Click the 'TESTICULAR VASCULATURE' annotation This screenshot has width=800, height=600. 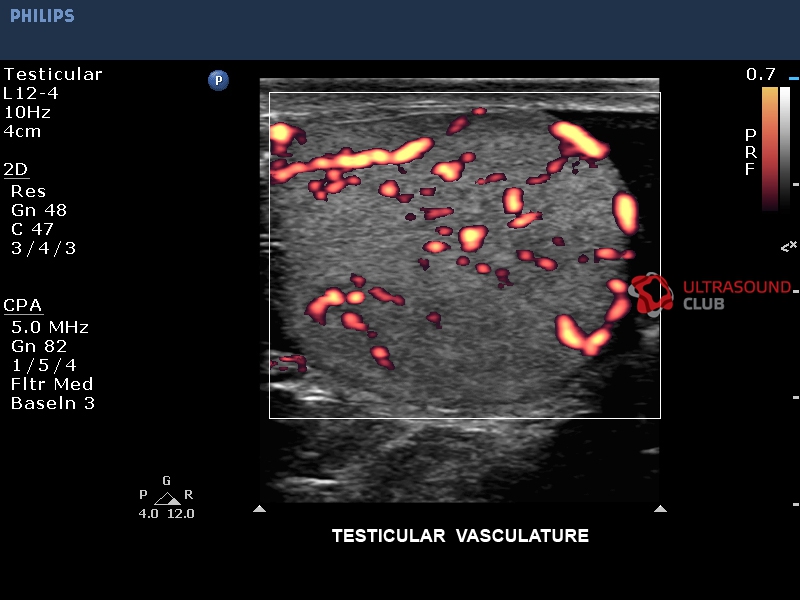pyautogui.click(x=460, y=536)
